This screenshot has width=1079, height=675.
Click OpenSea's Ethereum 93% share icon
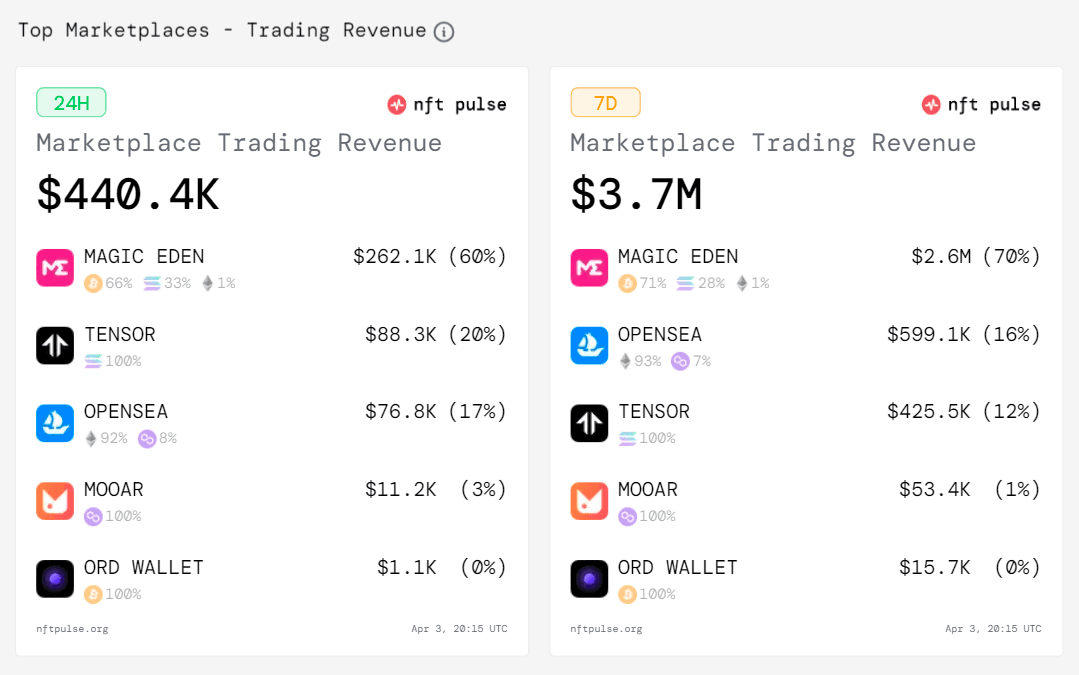[625, 361]
